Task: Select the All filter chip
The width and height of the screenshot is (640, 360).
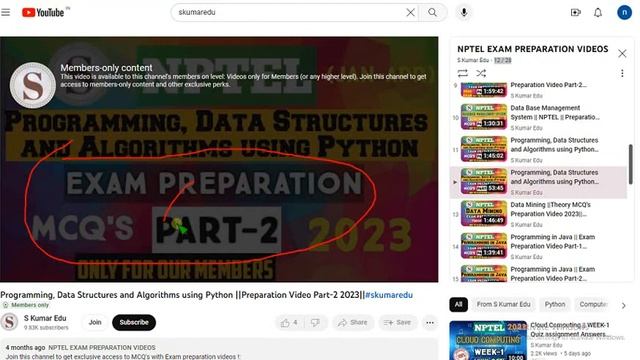Action: click(459, 304)
